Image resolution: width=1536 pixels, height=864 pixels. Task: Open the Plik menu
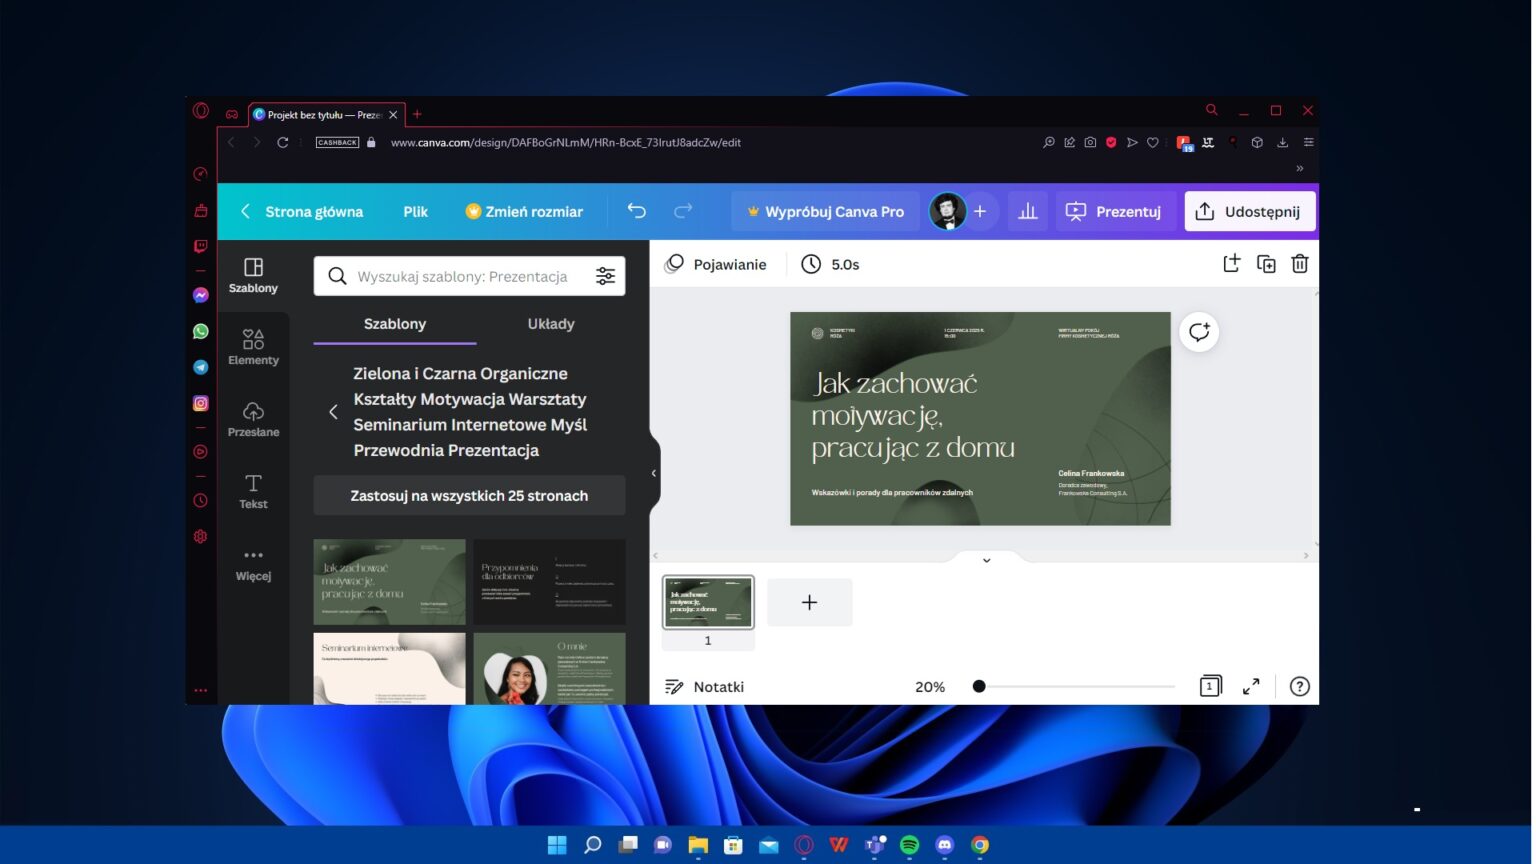(x=415, y=211)
